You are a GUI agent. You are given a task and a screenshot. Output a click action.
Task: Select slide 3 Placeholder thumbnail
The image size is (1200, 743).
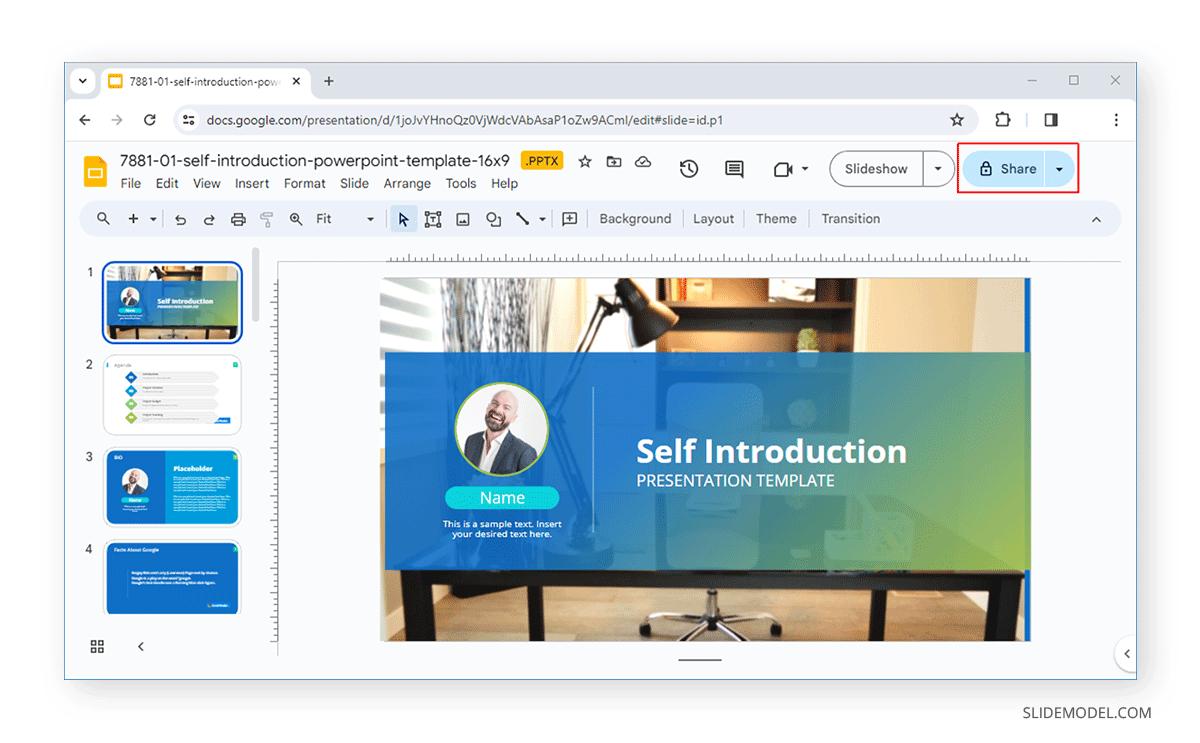pos(172,487)
